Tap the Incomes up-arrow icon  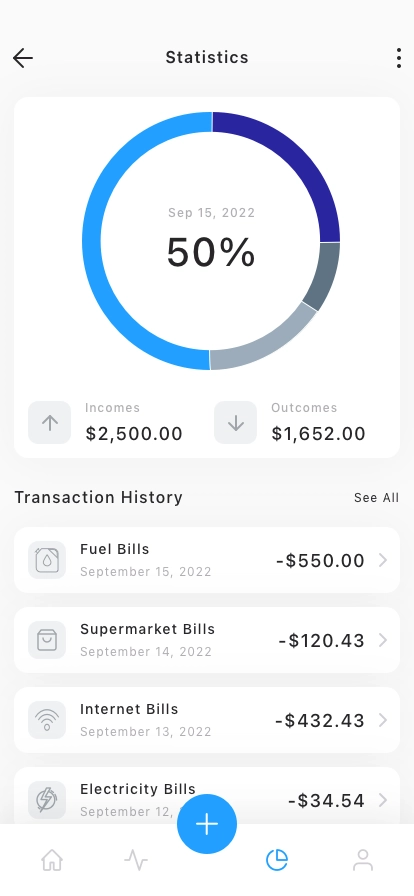coord(50,422)
